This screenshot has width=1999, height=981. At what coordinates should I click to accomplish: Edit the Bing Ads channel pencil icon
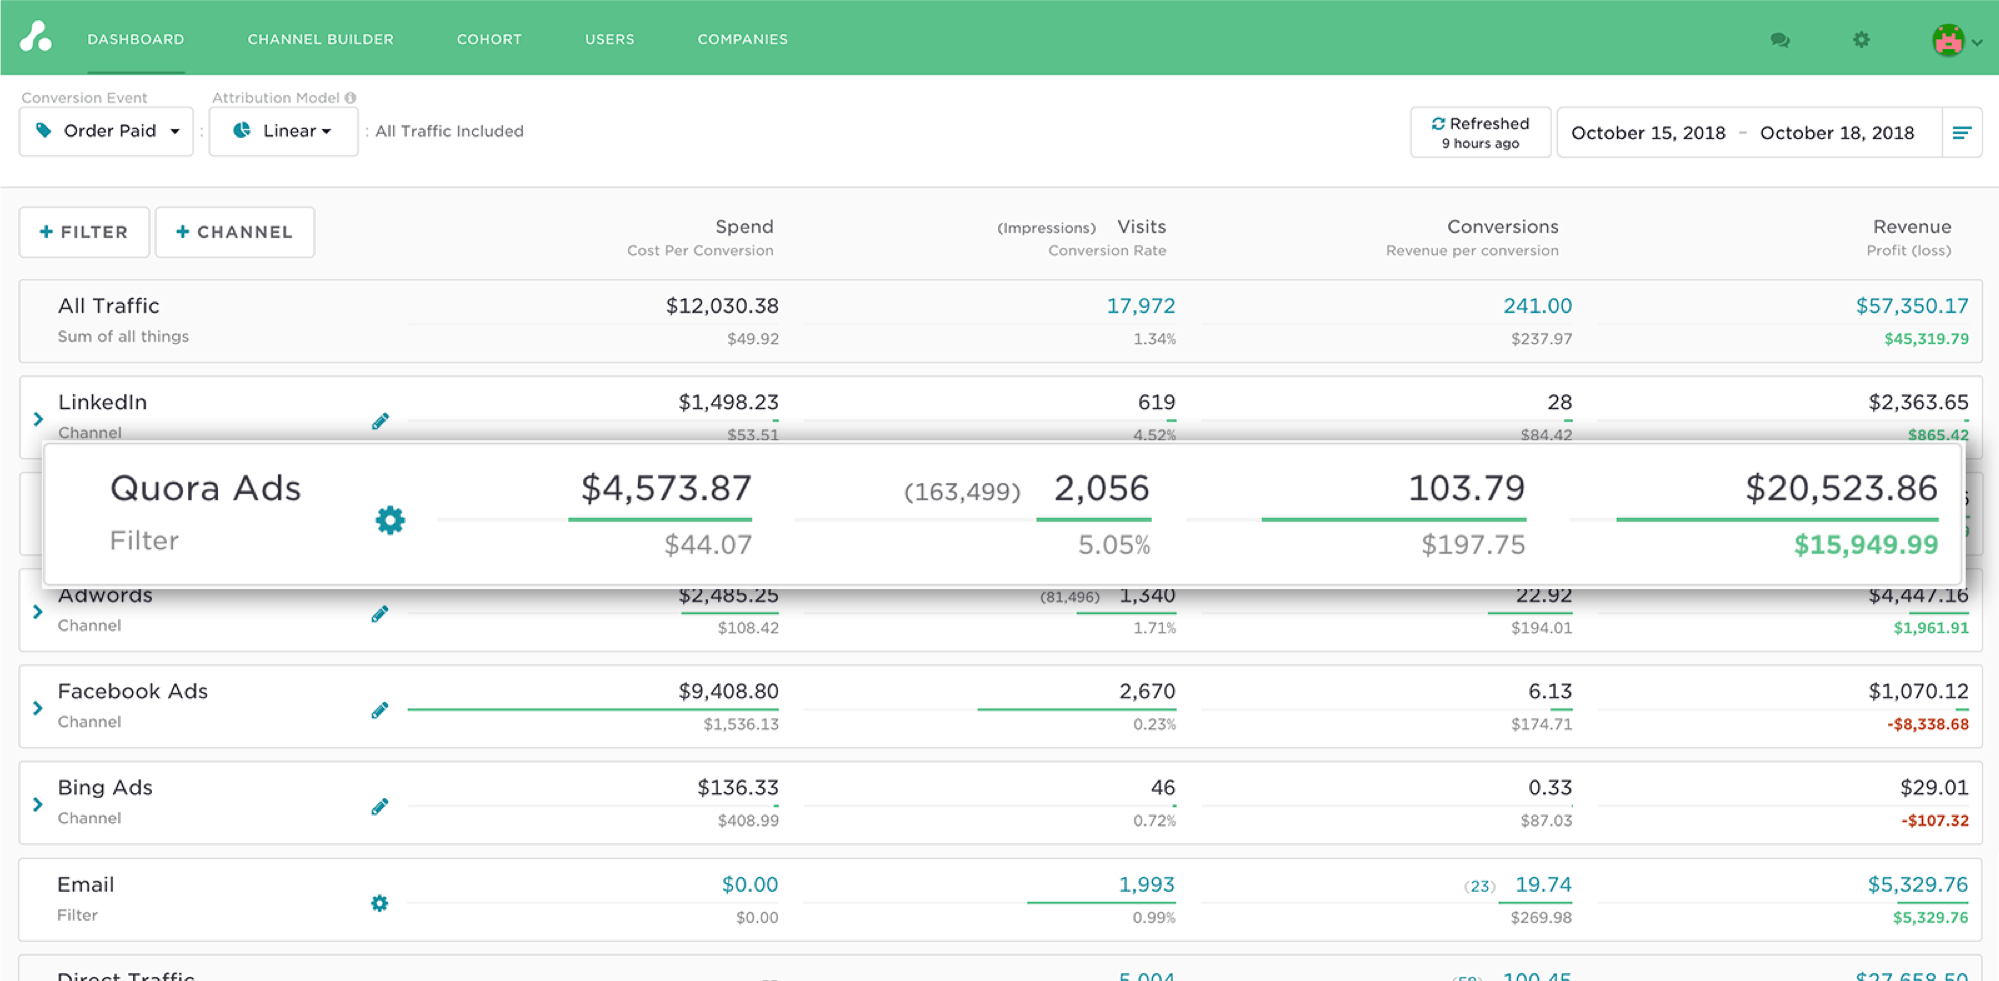380,806
